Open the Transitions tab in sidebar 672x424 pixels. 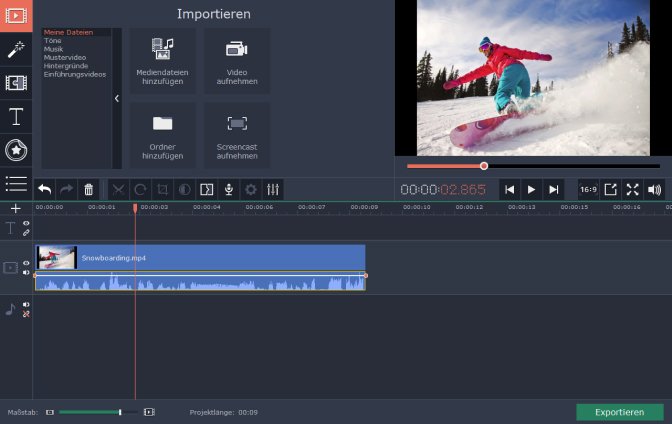16,83
